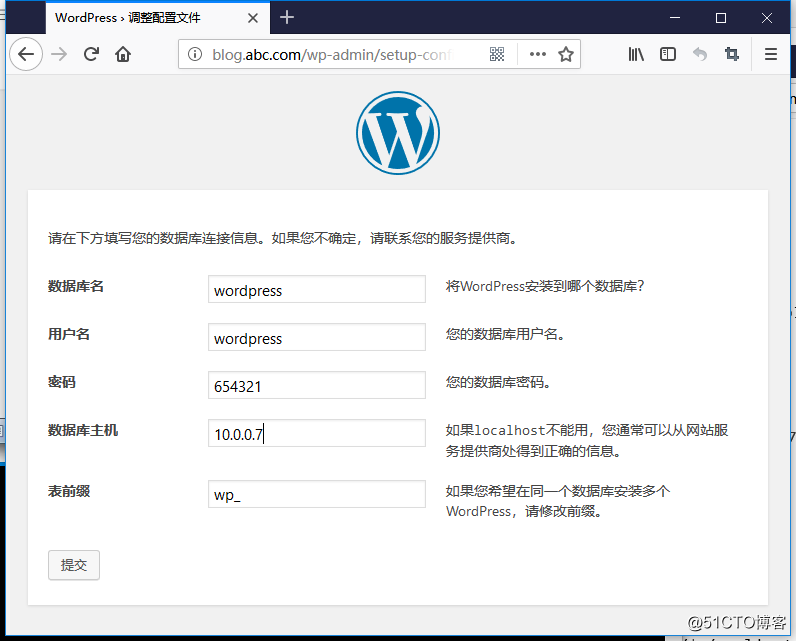The height and width of the screenshot is (641, 796).
Task: Click the WordPress logo
Action: tap(398, 133)
